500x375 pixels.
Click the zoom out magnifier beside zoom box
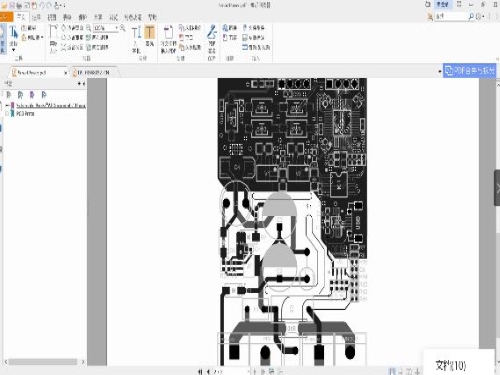(89, 28)
